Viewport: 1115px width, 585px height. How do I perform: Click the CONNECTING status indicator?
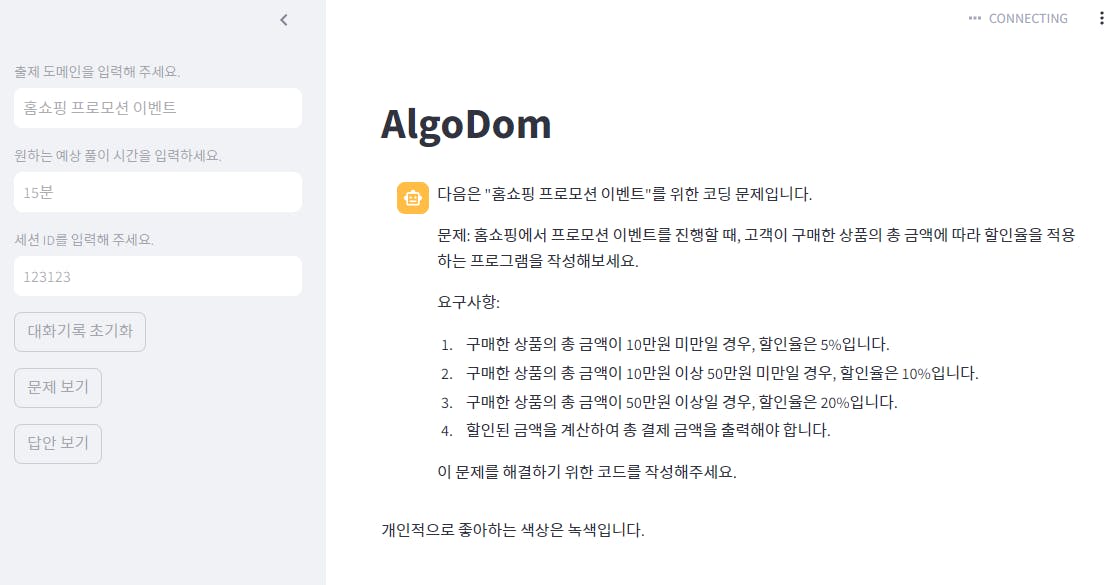click(x=1018, y=18)
